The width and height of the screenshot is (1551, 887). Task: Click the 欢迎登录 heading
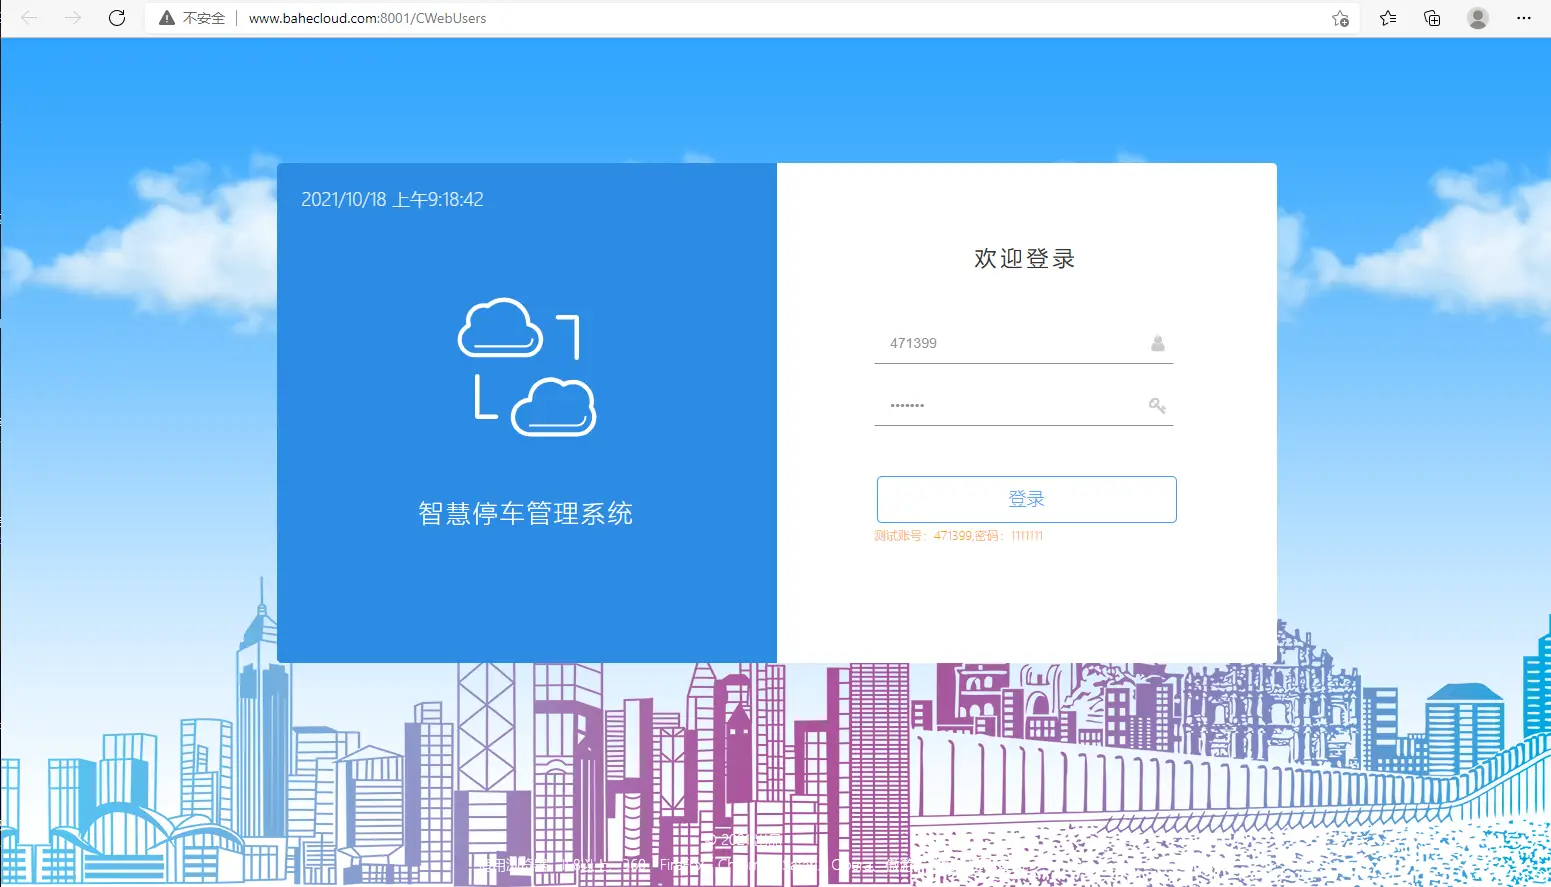click(x=1025, y=259)
